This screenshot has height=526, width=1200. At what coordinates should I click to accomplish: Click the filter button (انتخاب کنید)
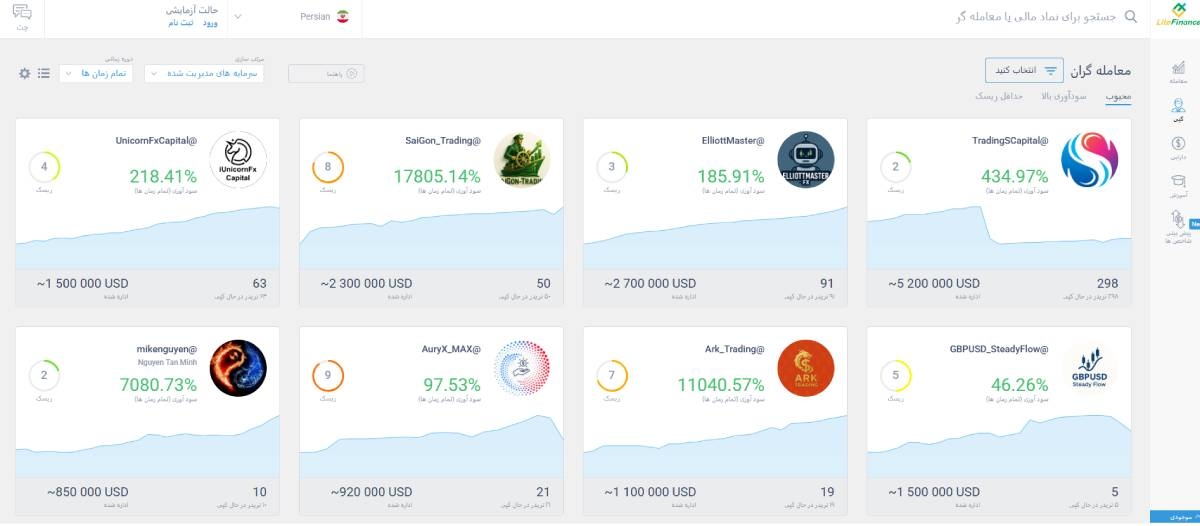pyautogui.click(x=1024, y=71)
